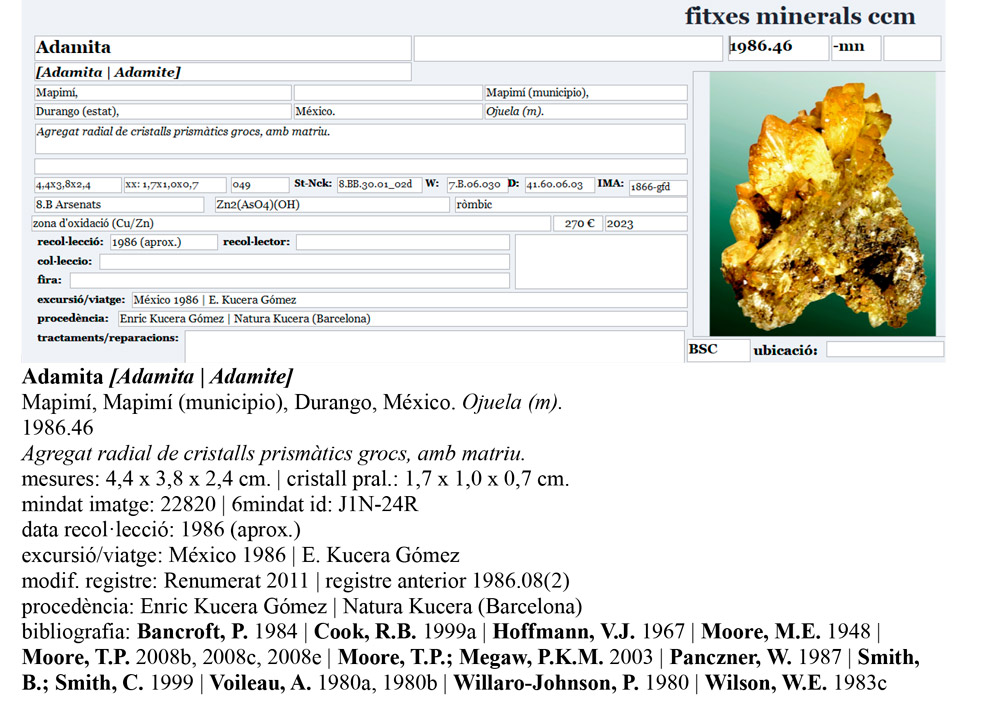Viewport: 1000px width, 701px height.
Task: Click the fitxes minerals ccm header
Action: click(800, 16)
